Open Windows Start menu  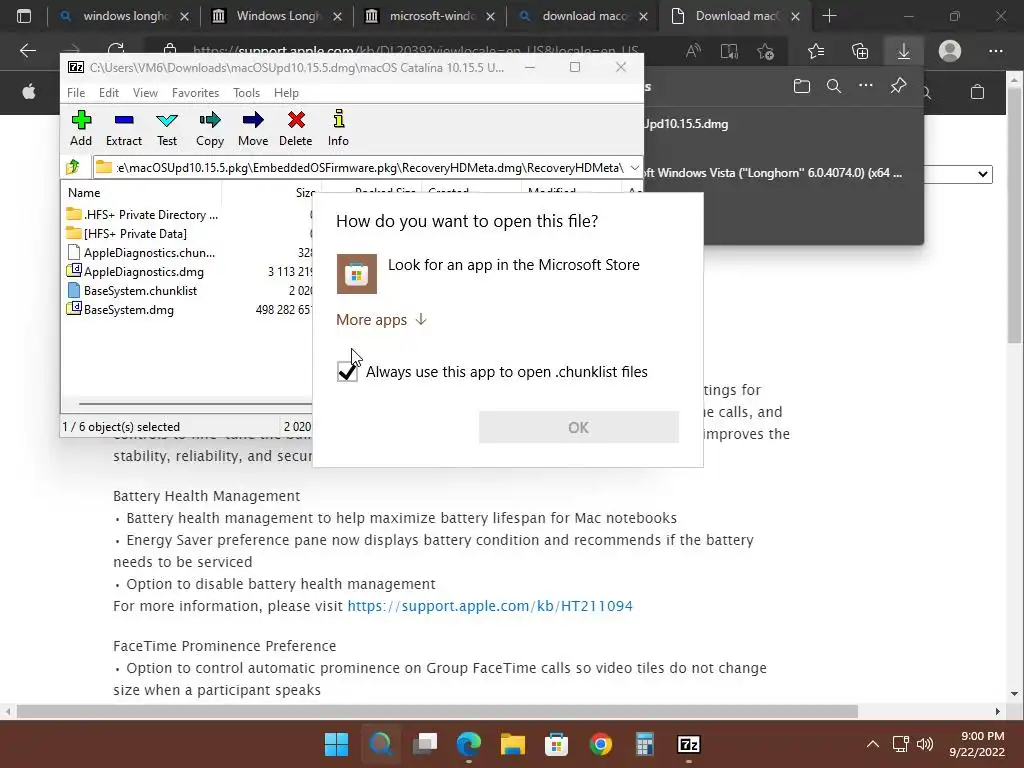[x=336, y=744]
